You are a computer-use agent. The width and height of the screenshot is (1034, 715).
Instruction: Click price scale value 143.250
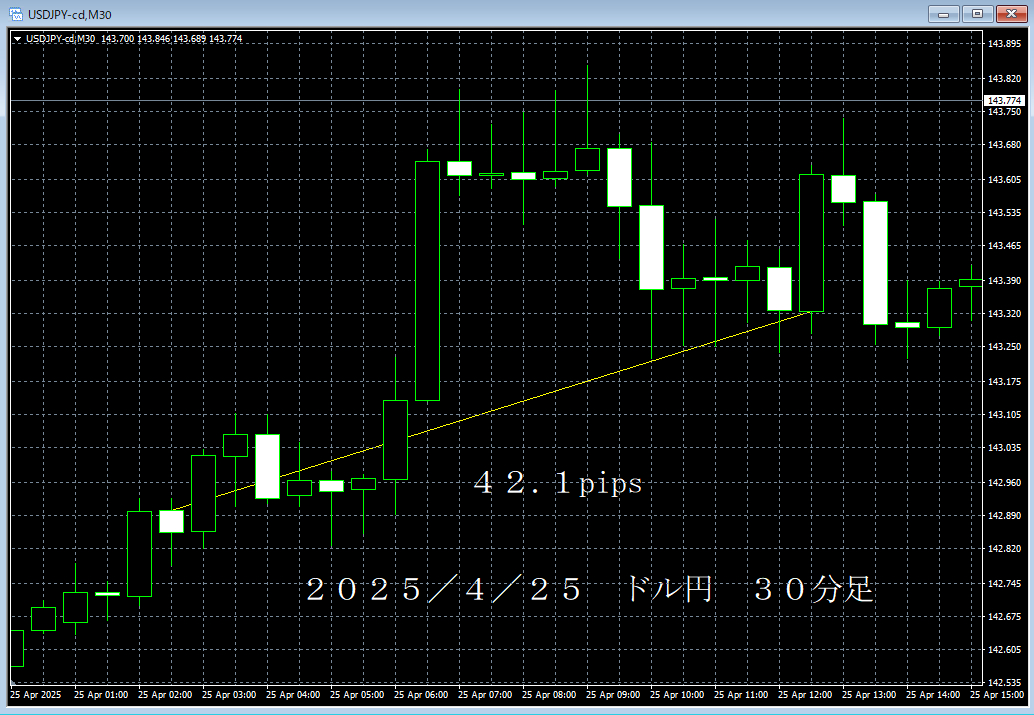tap(1004, 346)
